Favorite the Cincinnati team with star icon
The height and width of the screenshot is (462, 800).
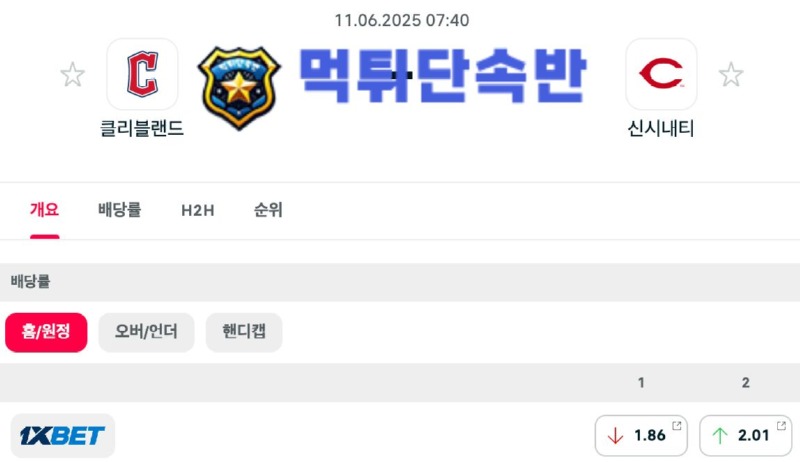click(x=731, y=74)
